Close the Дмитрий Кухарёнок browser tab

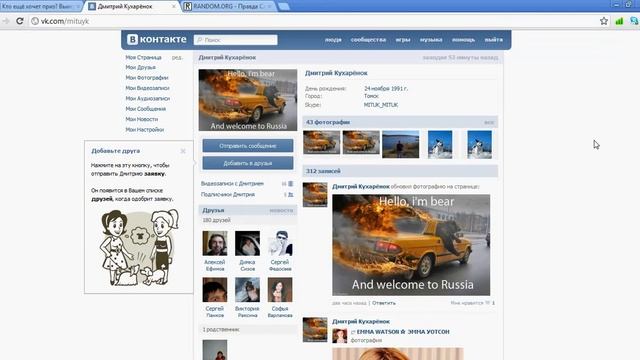click(x=174, y=6)
